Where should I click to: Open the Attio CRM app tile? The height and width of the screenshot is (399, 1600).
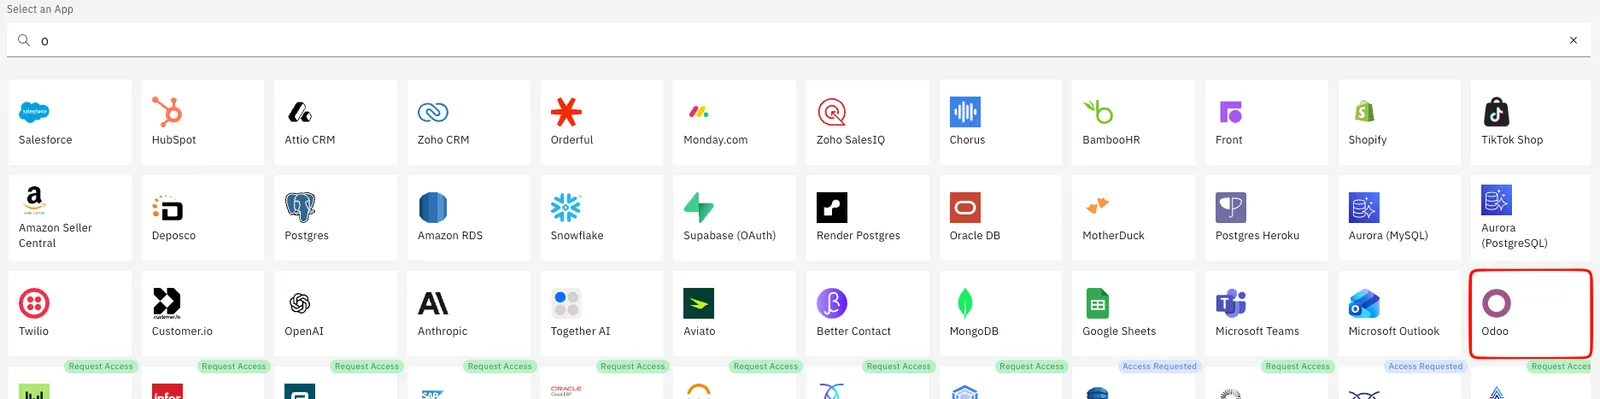[336, 122]
